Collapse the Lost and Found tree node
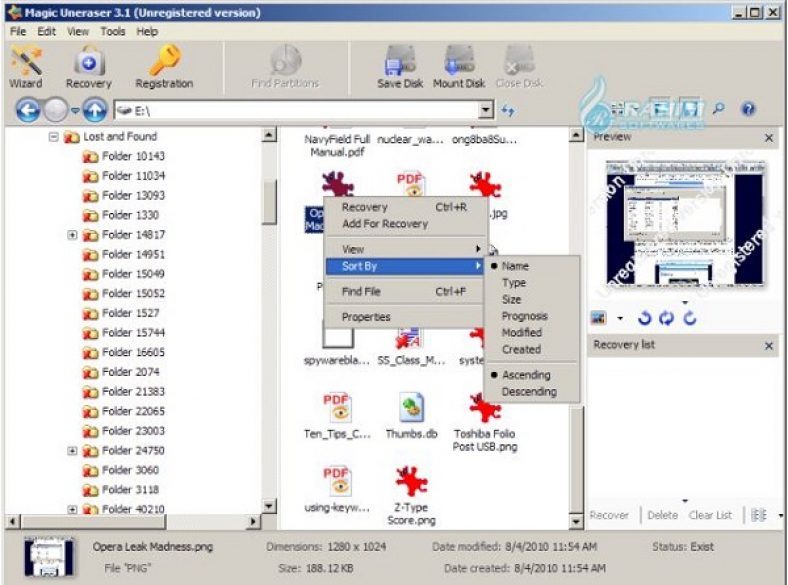 pyautogui.click(x=53, y=136)
